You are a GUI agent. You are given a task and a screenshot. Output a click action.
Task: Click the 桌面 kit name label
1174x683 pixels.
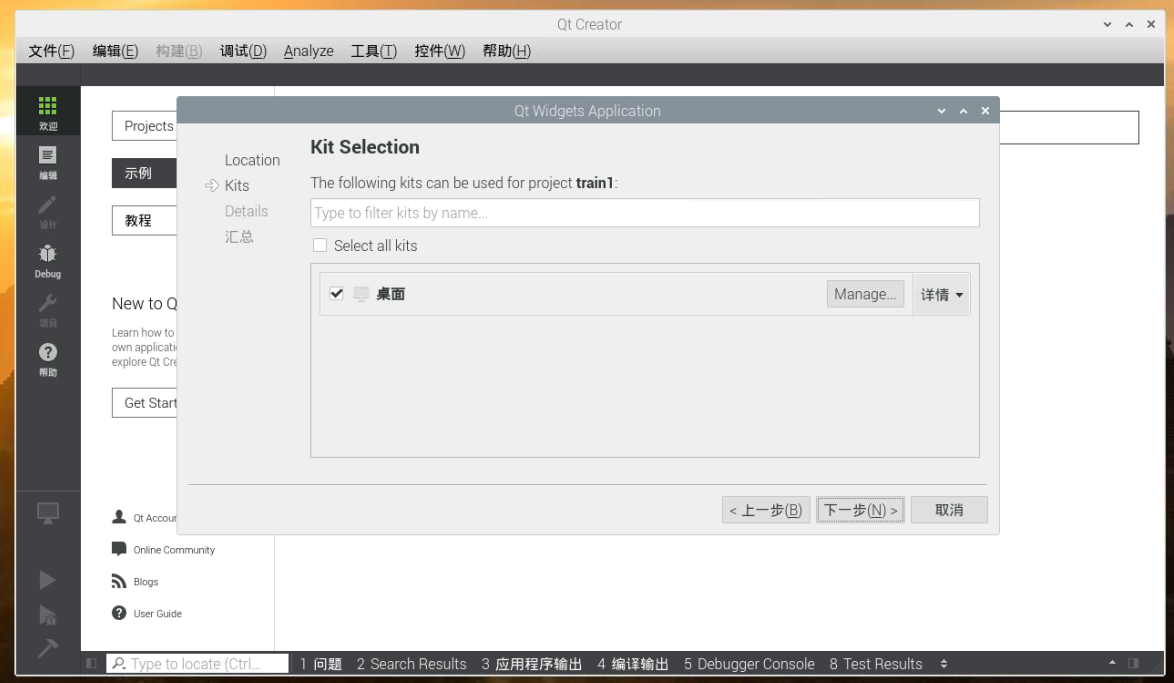[x=390, y=294]
